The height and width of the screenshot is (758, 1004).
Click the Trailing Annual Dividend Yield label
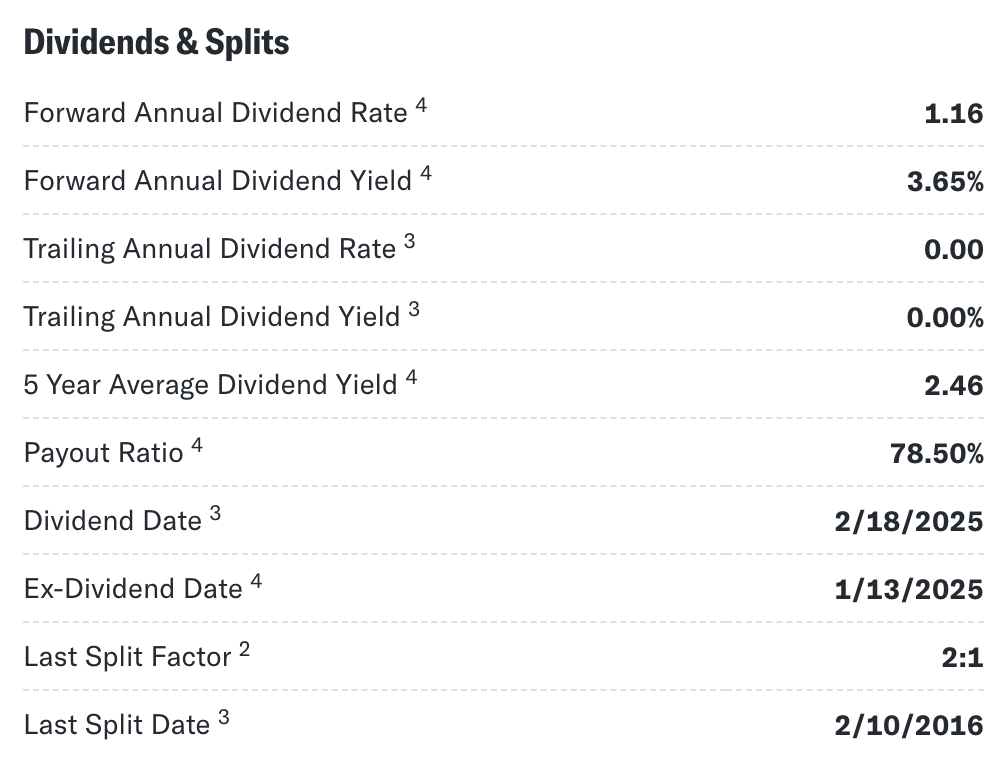[x=212, y=317]
